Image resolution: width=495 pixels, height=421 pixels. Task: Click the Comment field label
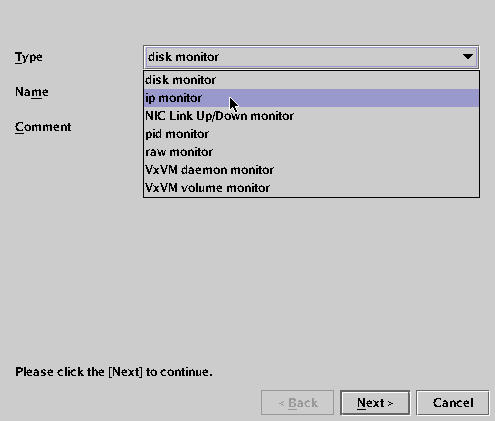43,127
